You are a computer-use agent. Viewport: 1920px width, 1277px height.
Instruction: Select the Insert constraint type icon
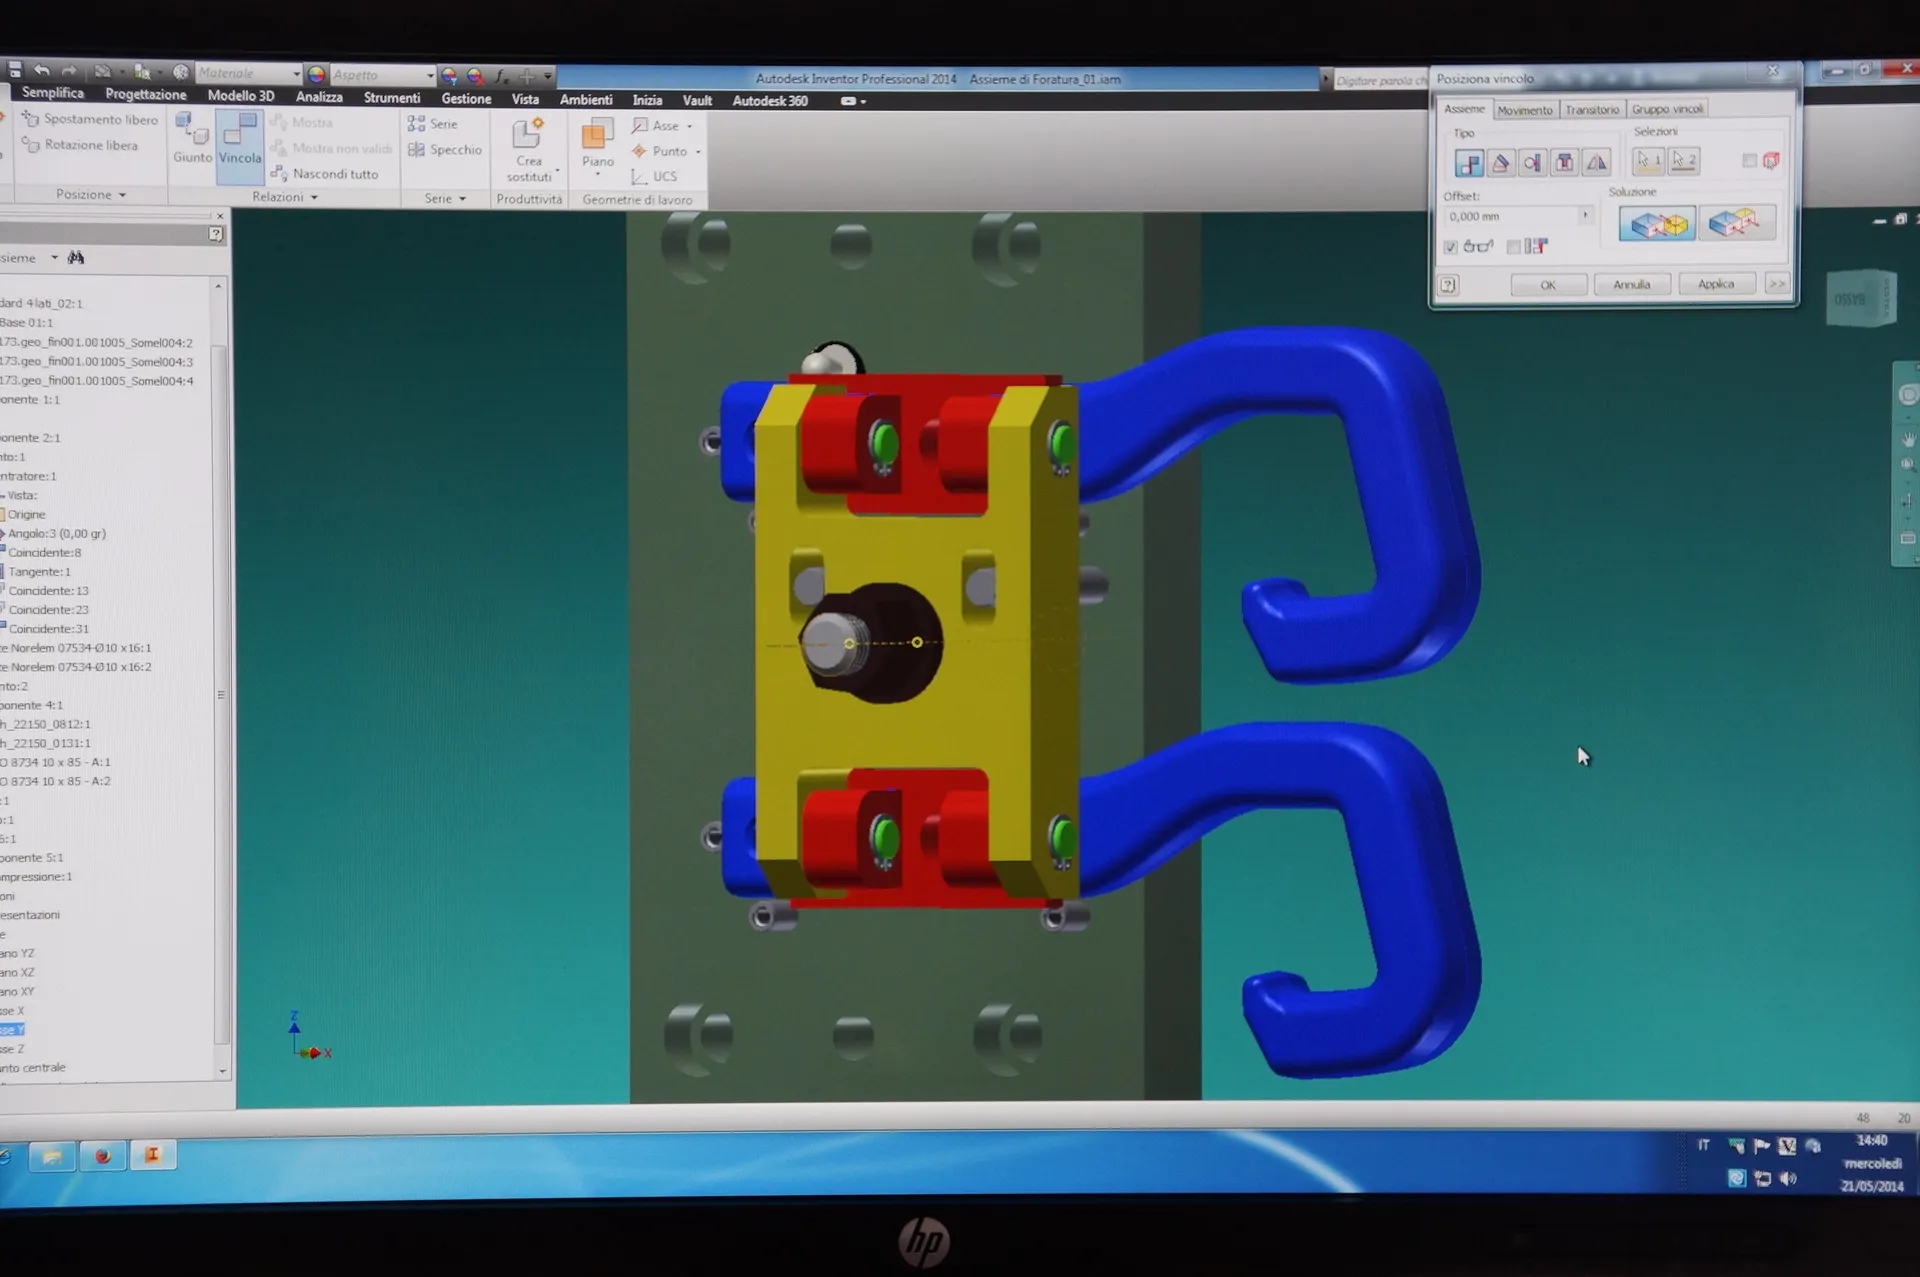(1565, 162)
